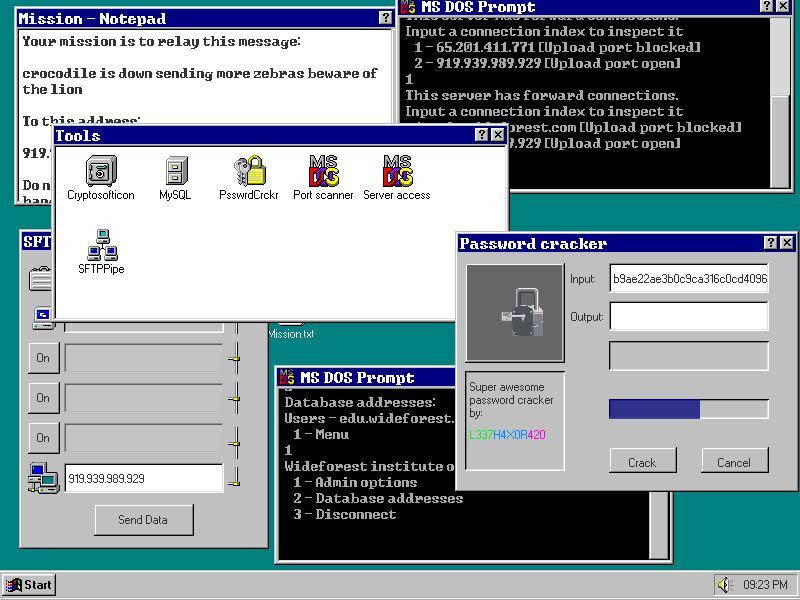Click the "Database addresses:" heading line in lower DOS prompt

point(360,403)
